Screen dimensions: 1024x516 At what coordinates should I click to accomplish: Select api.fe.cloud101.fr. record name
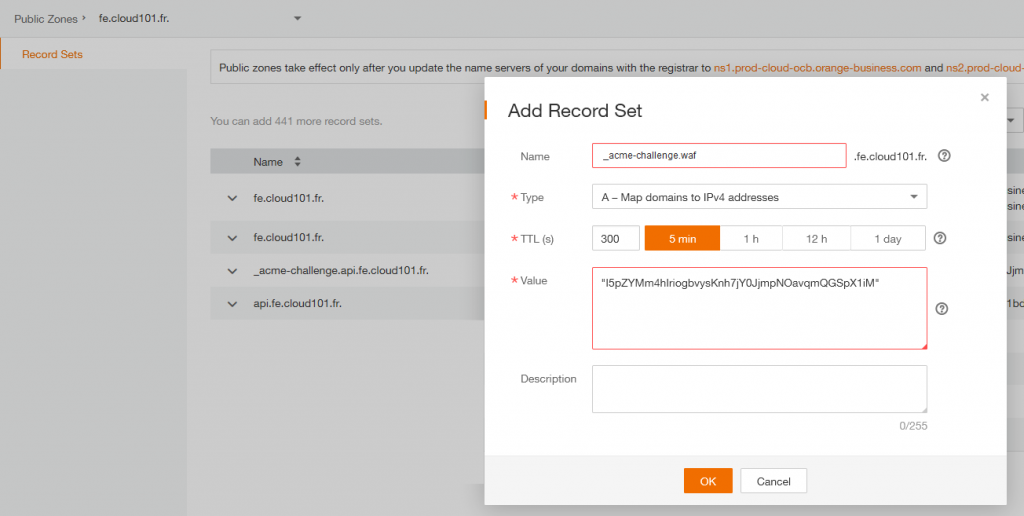coord(298,304)
